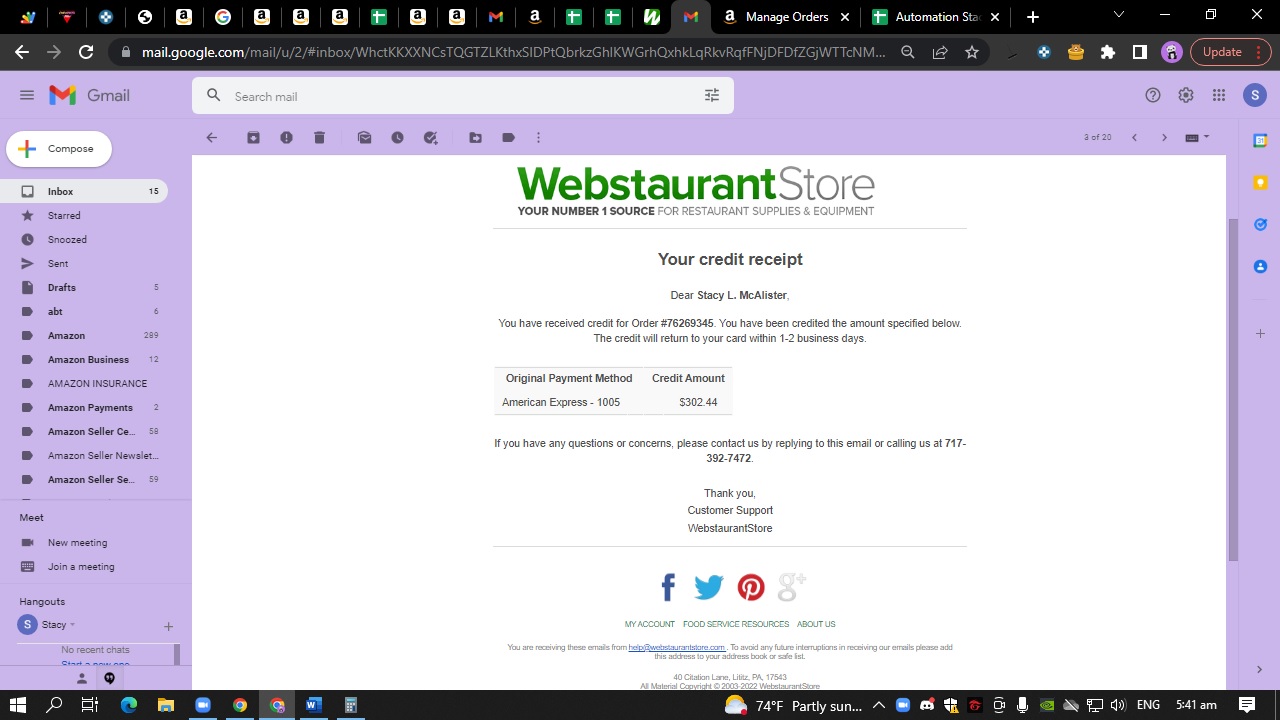Open WebstaurantStore Twitter icon
This screenshot has width=1280, height=720.
click(708, 587)
